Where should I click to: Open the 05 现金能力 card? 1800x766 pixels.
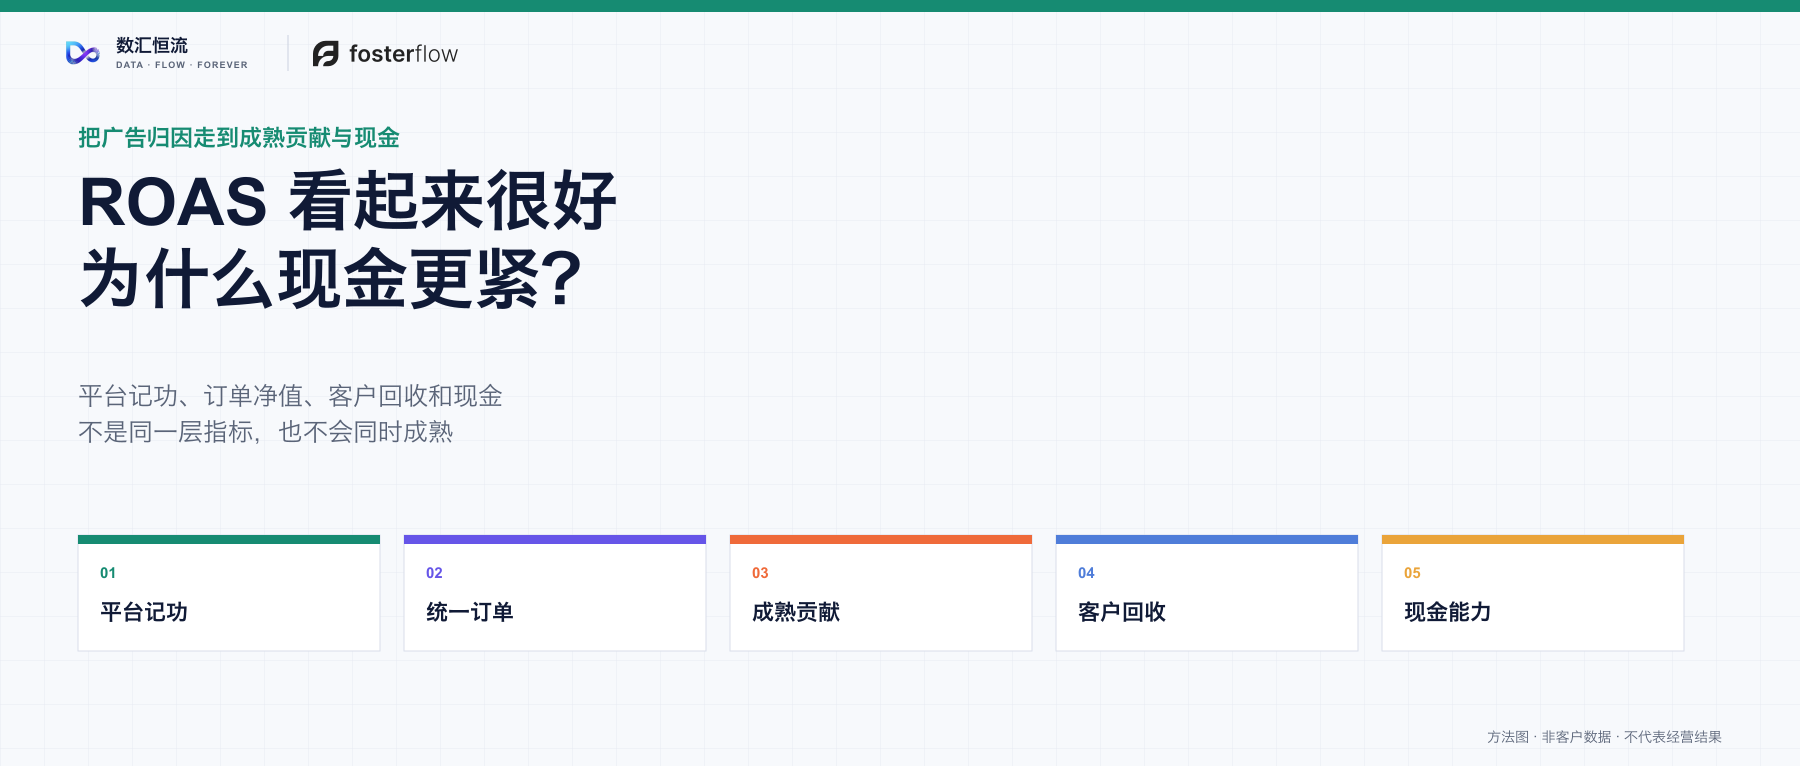pos(1533,593)
